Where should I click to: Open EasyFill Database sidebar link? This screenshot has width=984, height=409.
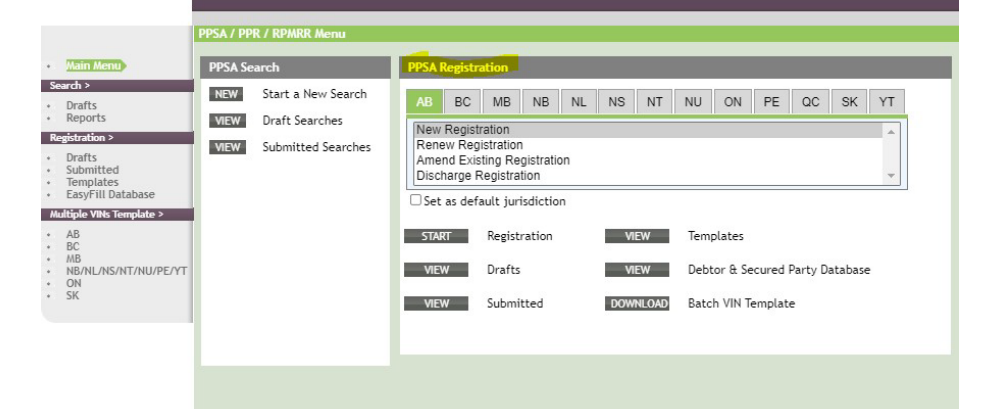[x=110, y=194]
